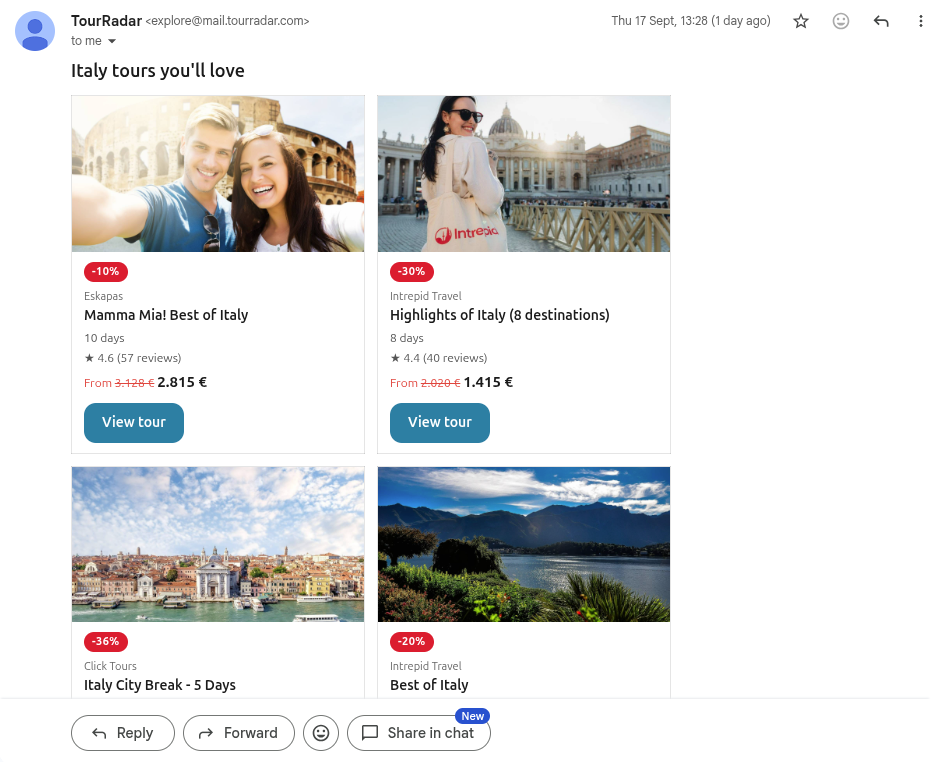This screenshot has width=942, height=762.
Task: Click the -10% discount badge
Action: (106, 272)
